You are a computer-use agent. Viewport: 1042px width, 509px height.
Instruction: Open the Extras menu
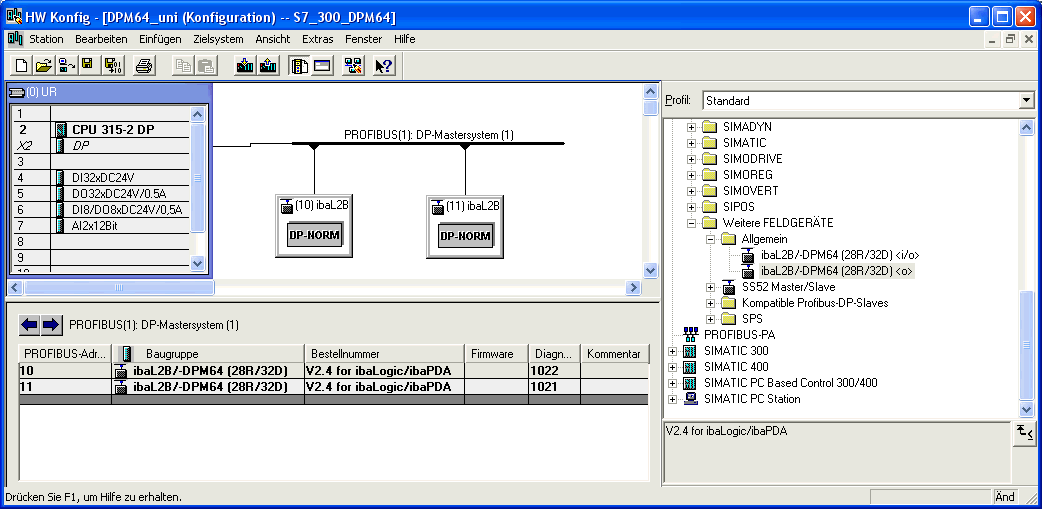(x=318, y=39)
